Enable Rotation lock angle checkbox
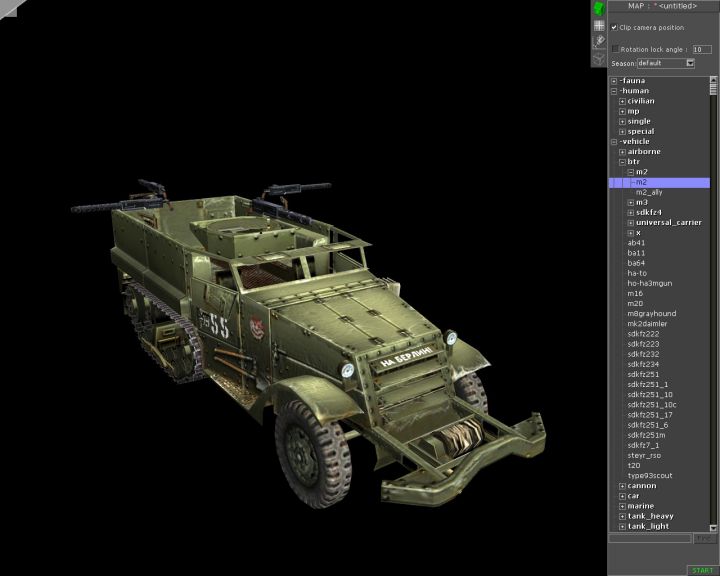The width and height of the screenshot is (720, 576). point(615,48)
